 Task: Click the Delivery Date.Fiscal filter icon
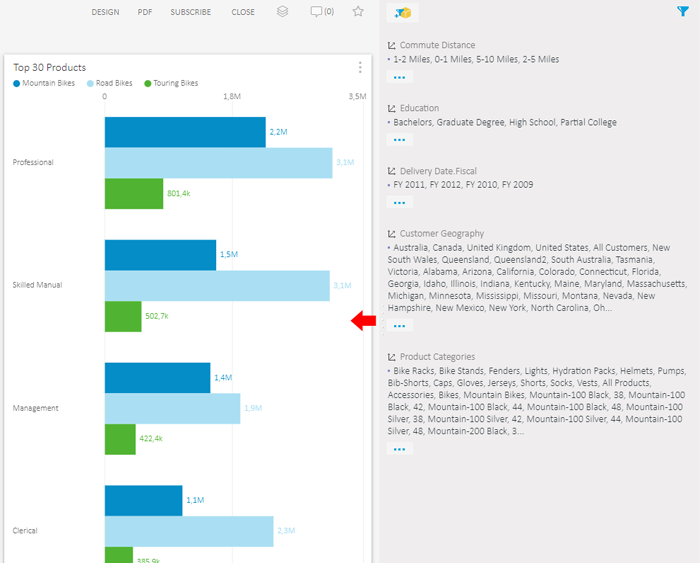coord(392,171)
